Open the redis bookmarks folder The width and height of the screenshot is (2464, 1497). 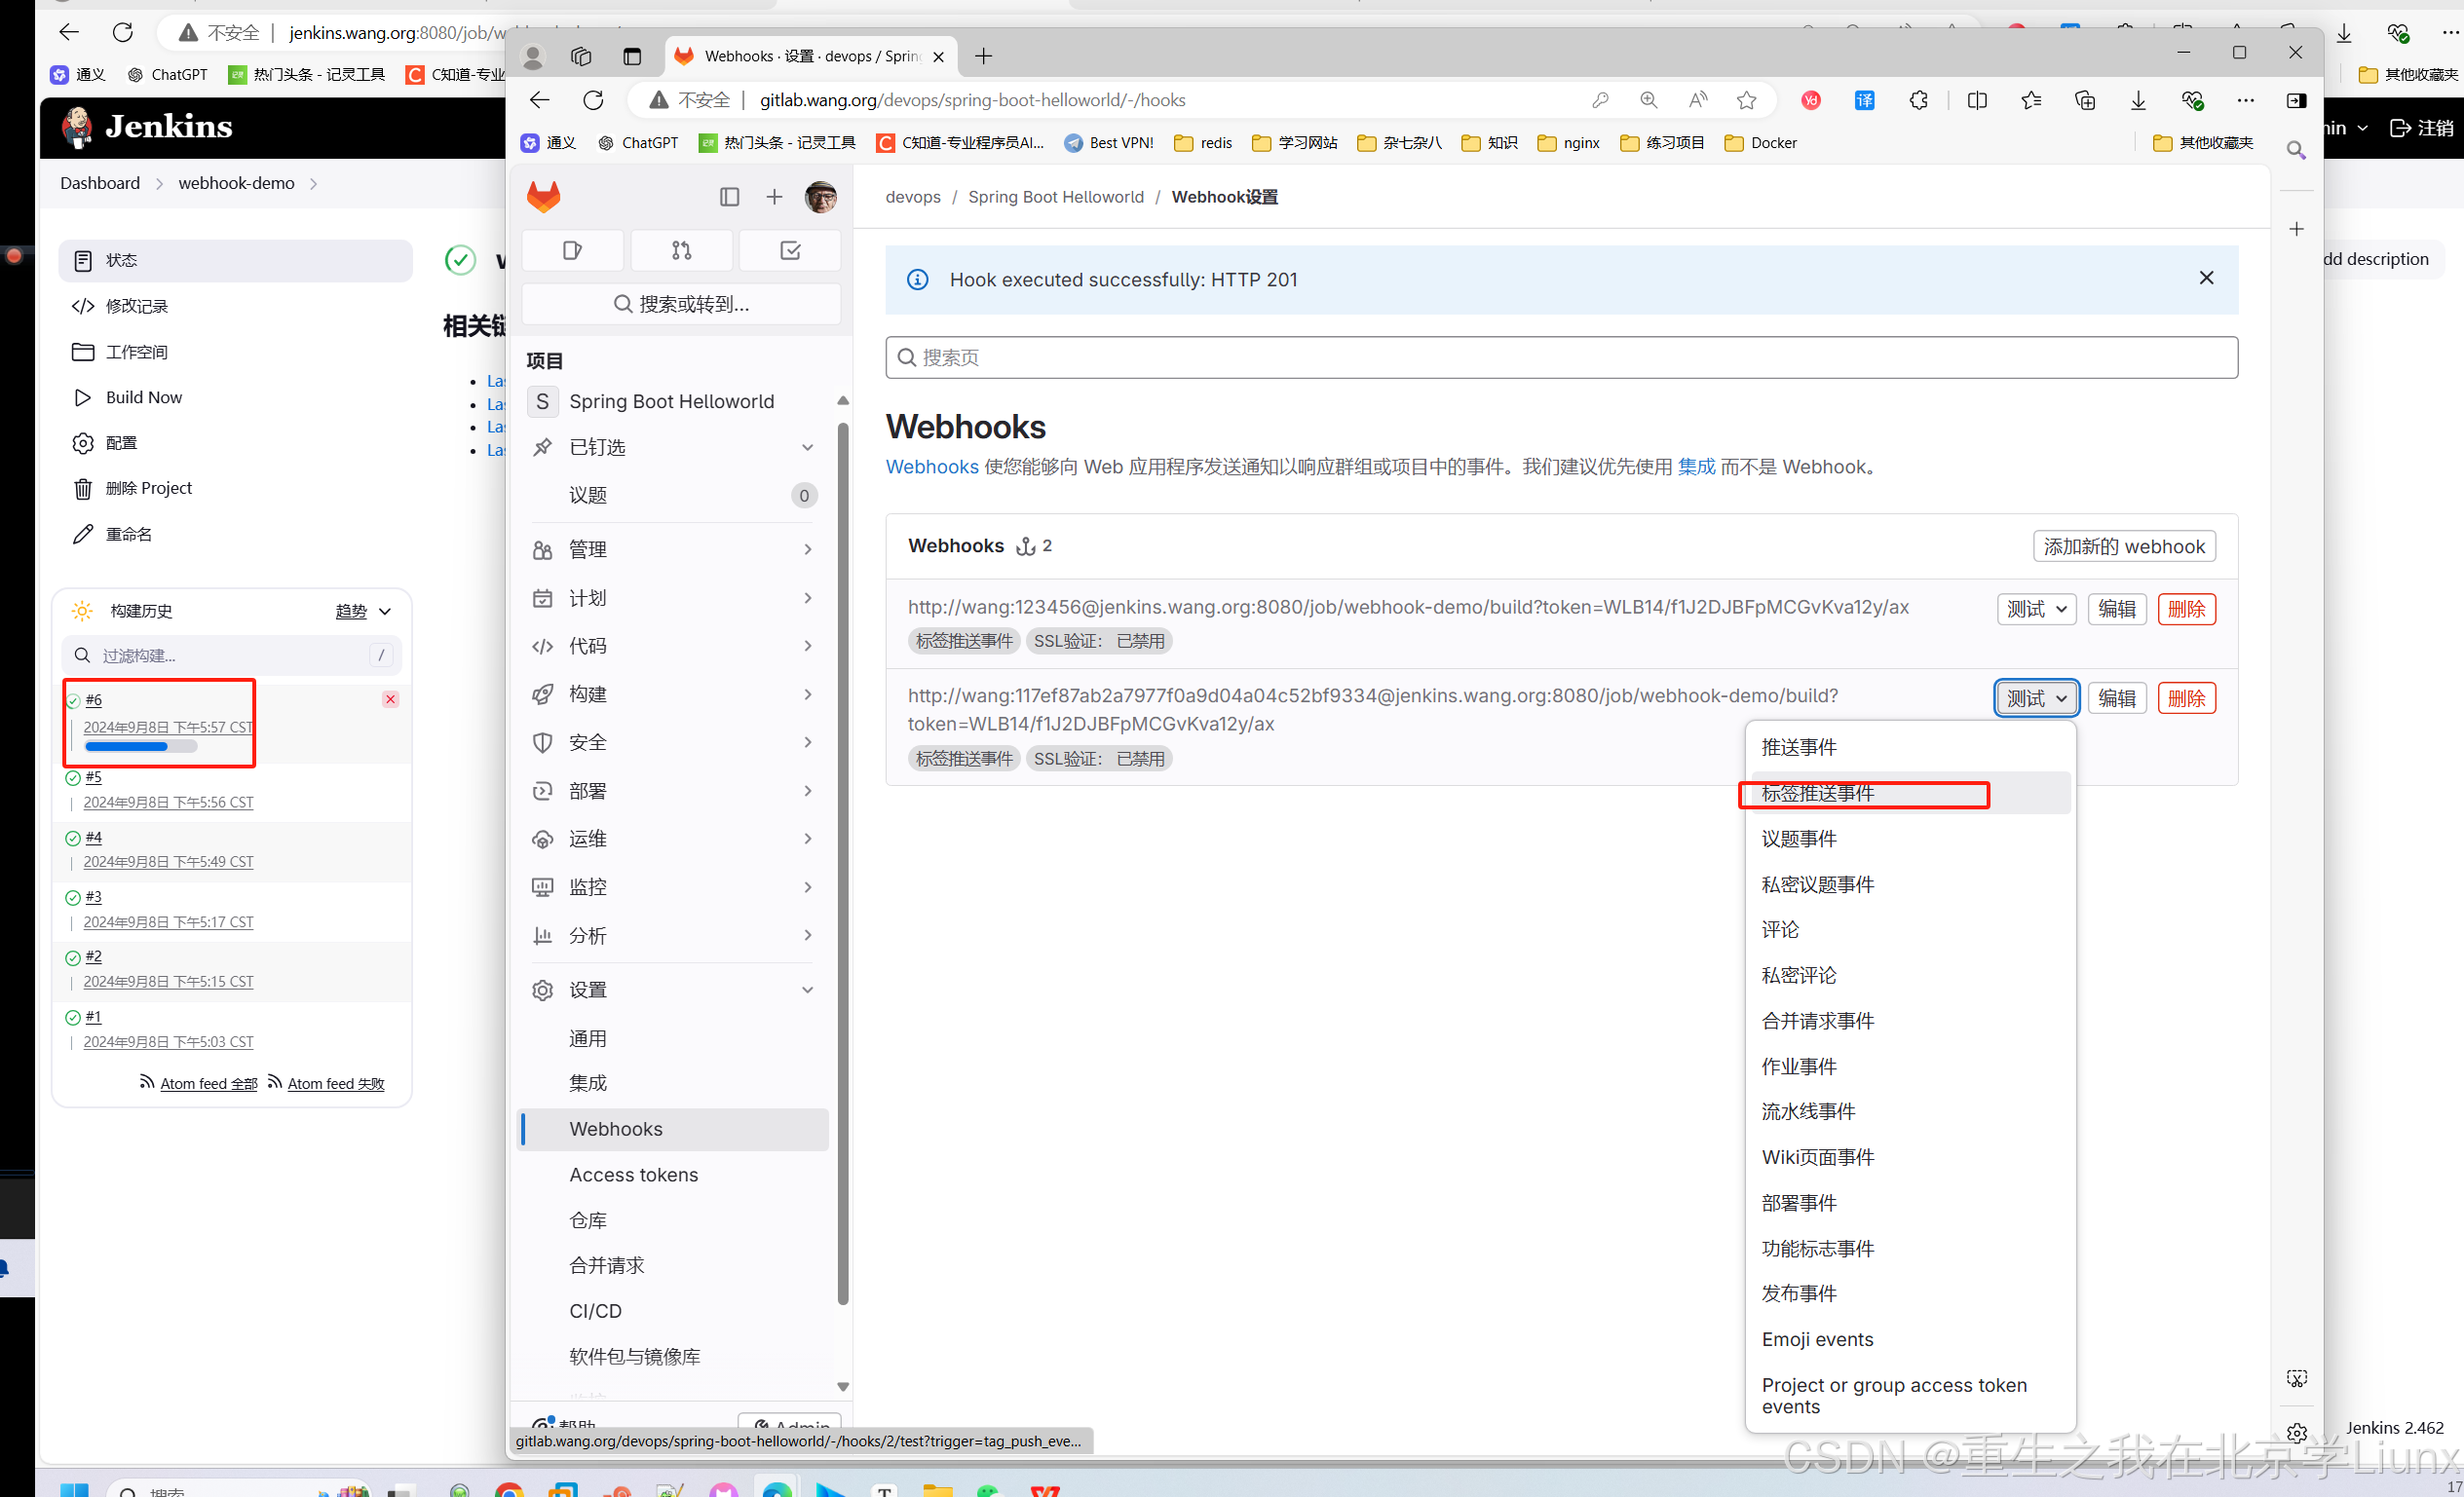(x=1203, y=143)
